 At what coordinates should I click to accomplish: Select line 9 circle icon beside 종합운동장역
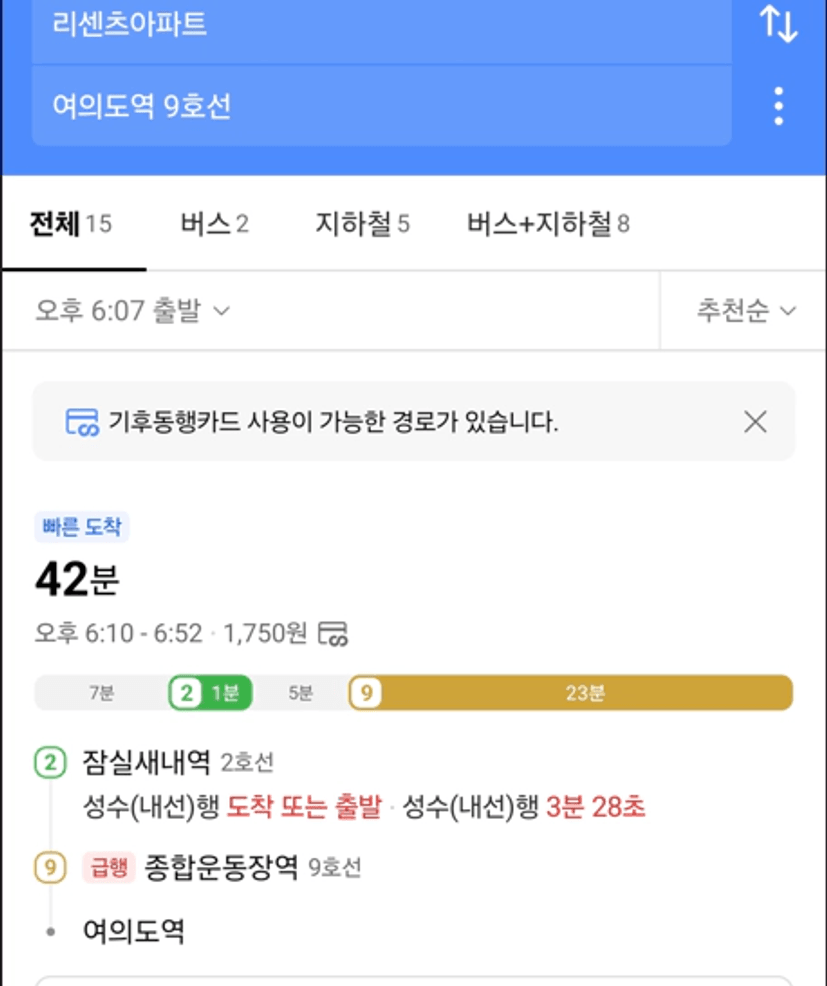click(50, 867)
